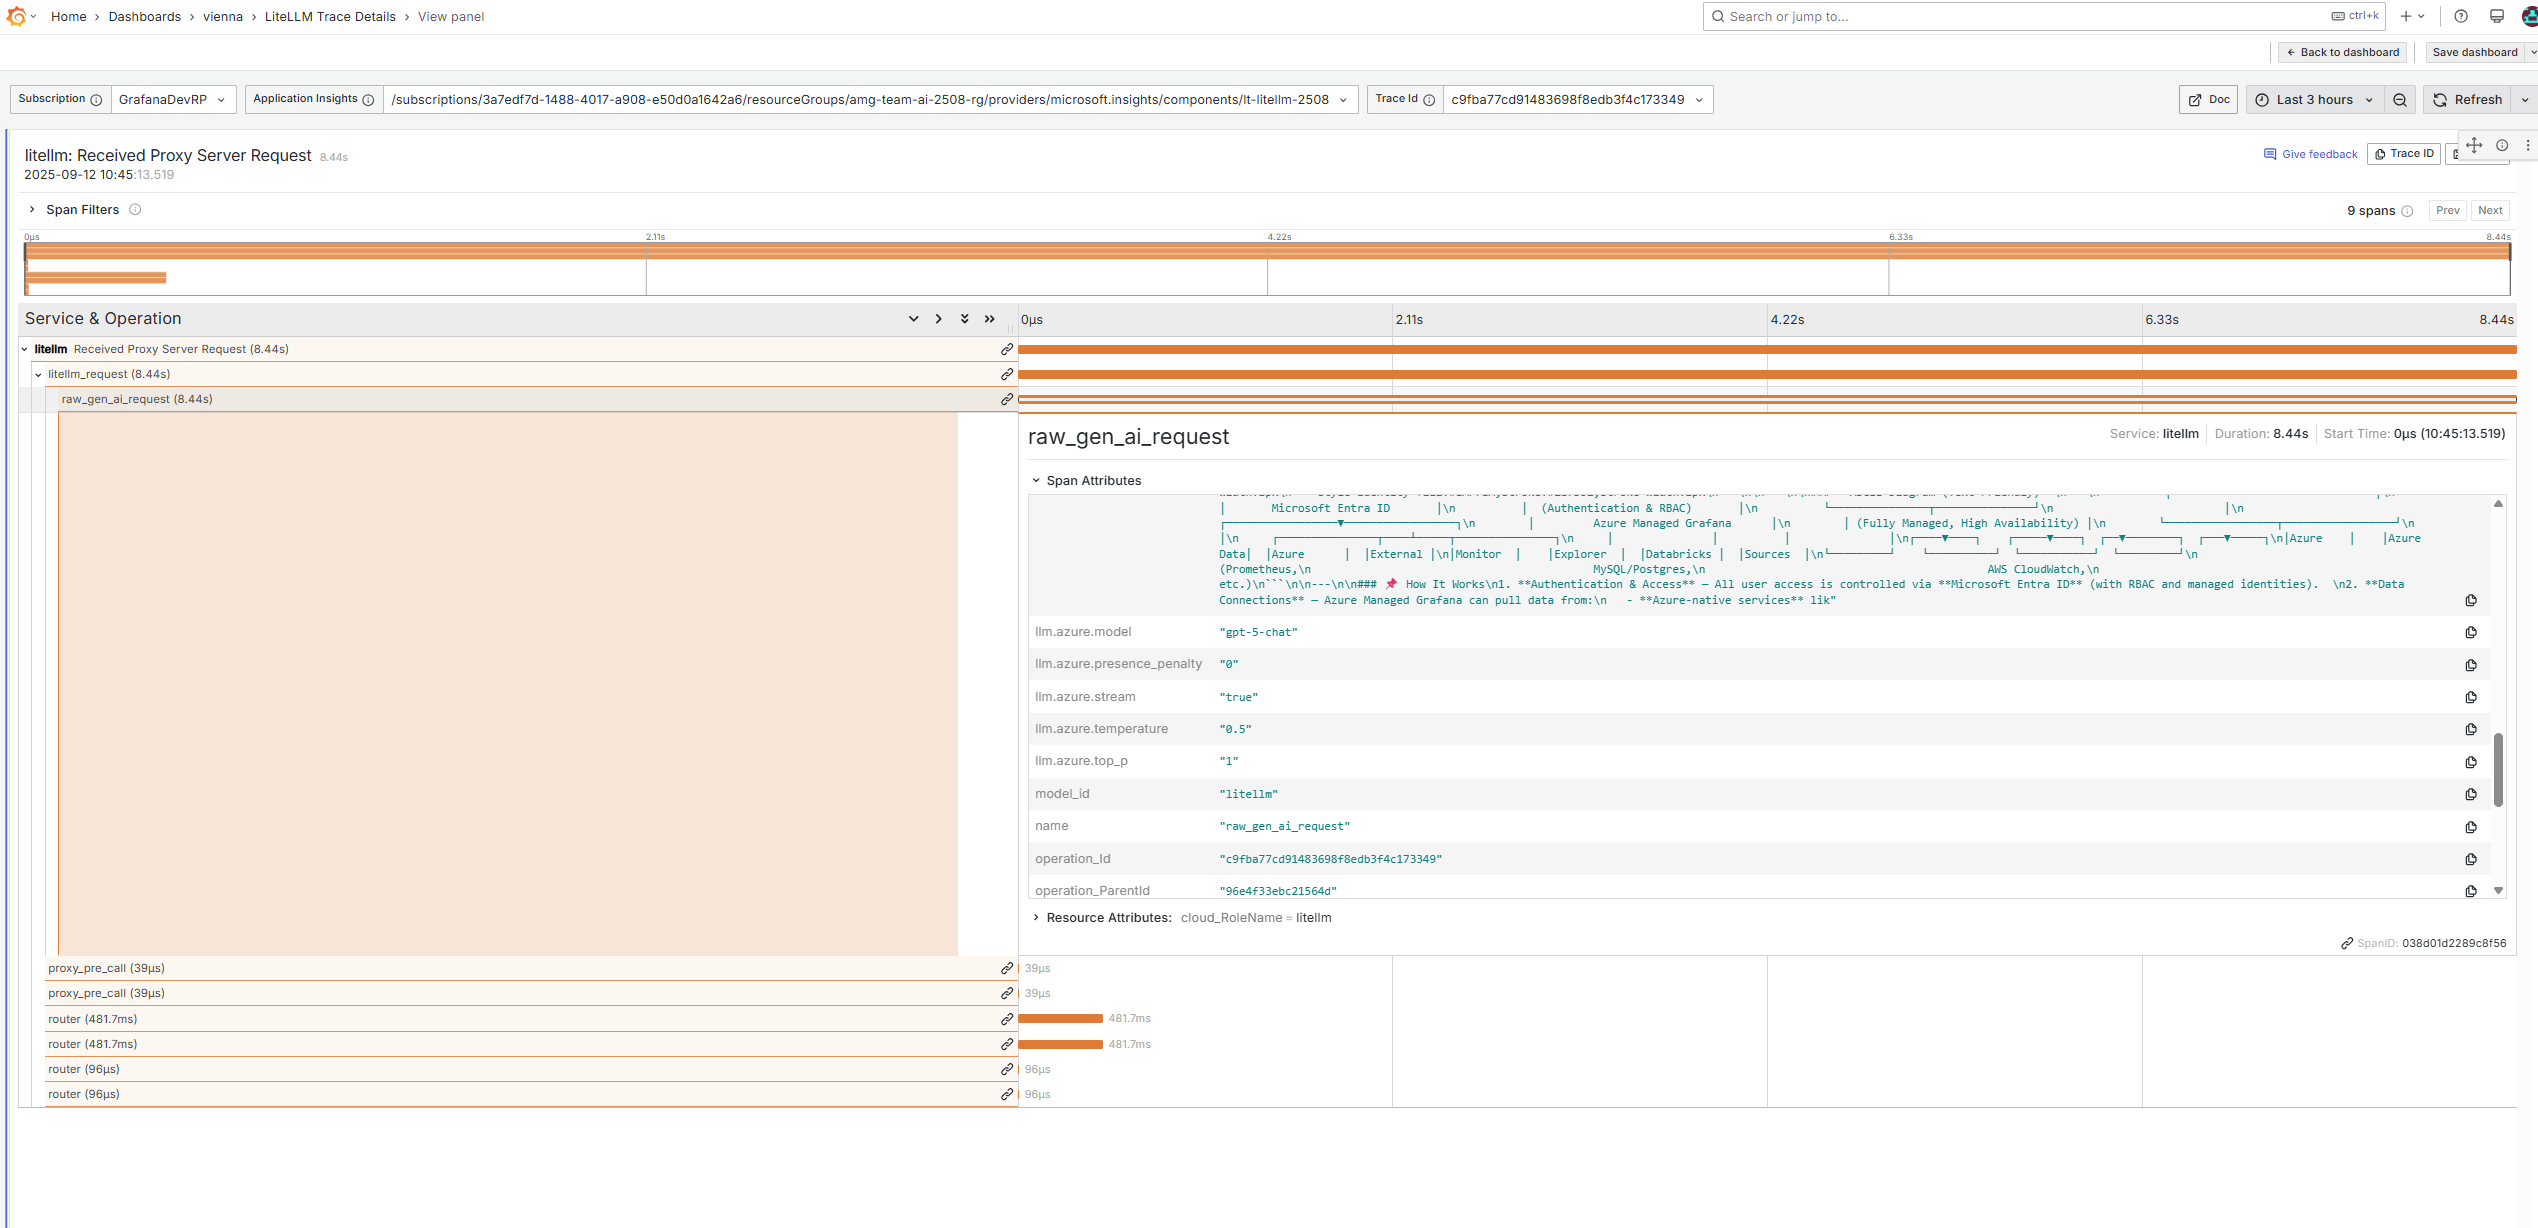Collapse the litellm_request span children

click(x=39, y=375)
